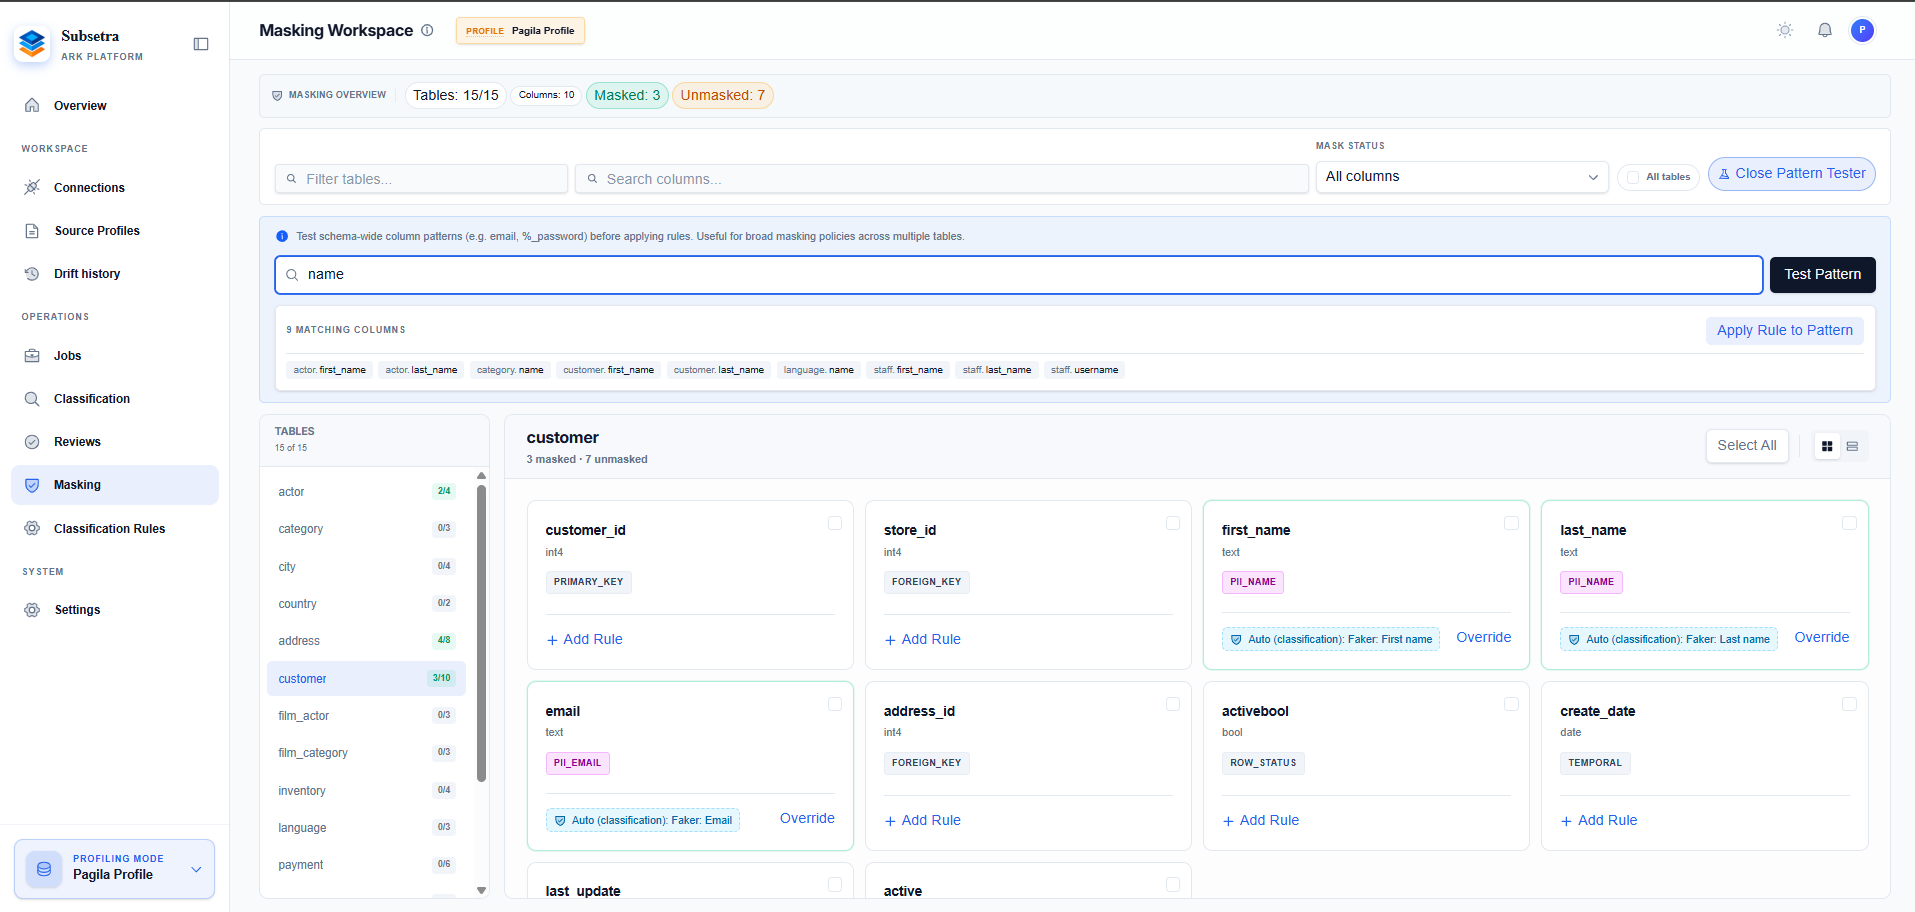Check the first_name column checkbox
This screenshot has height=912, width=1915.
pos(1511,523)
